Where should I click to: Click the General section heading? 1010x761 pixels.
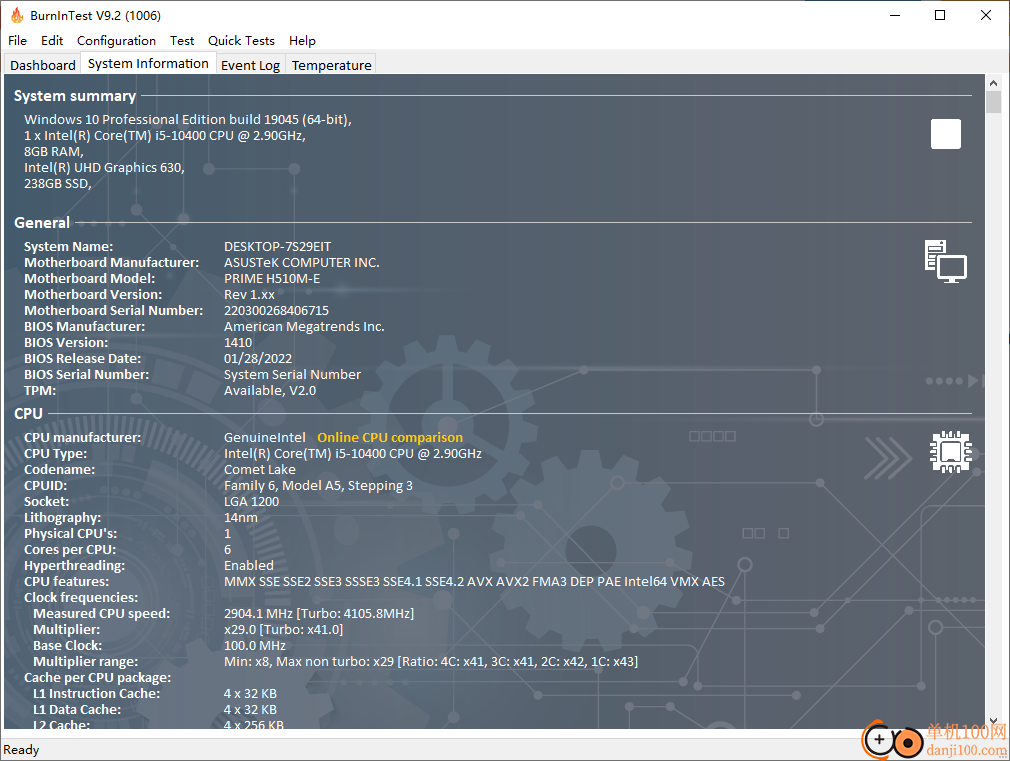point(42,223)
